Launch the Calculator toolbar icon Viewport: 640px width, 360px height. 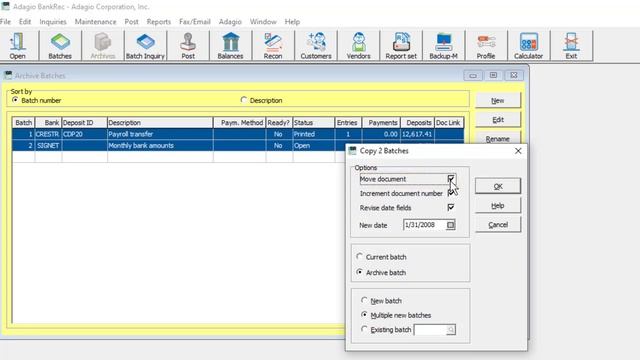(x=528, y=46)
